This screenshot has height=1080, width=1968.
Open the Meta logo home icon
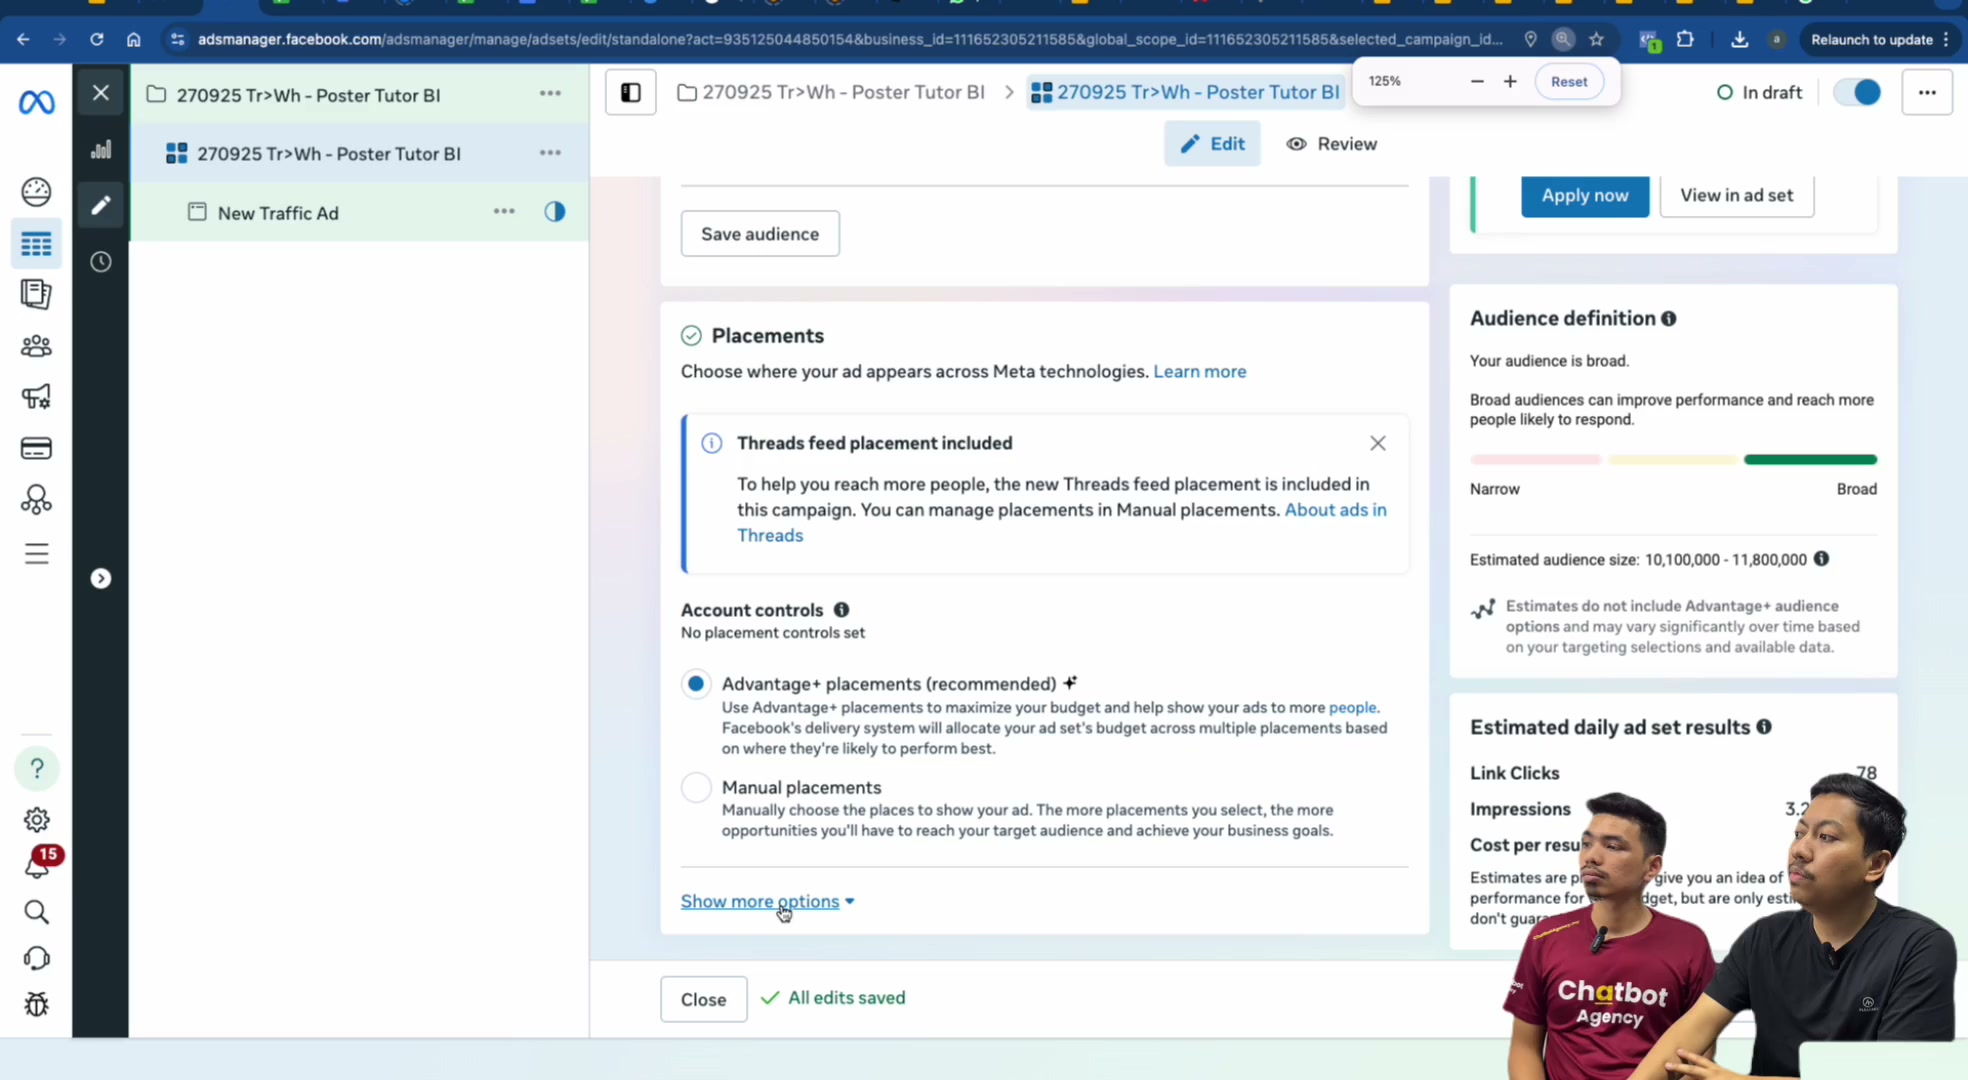coord(37,101)
